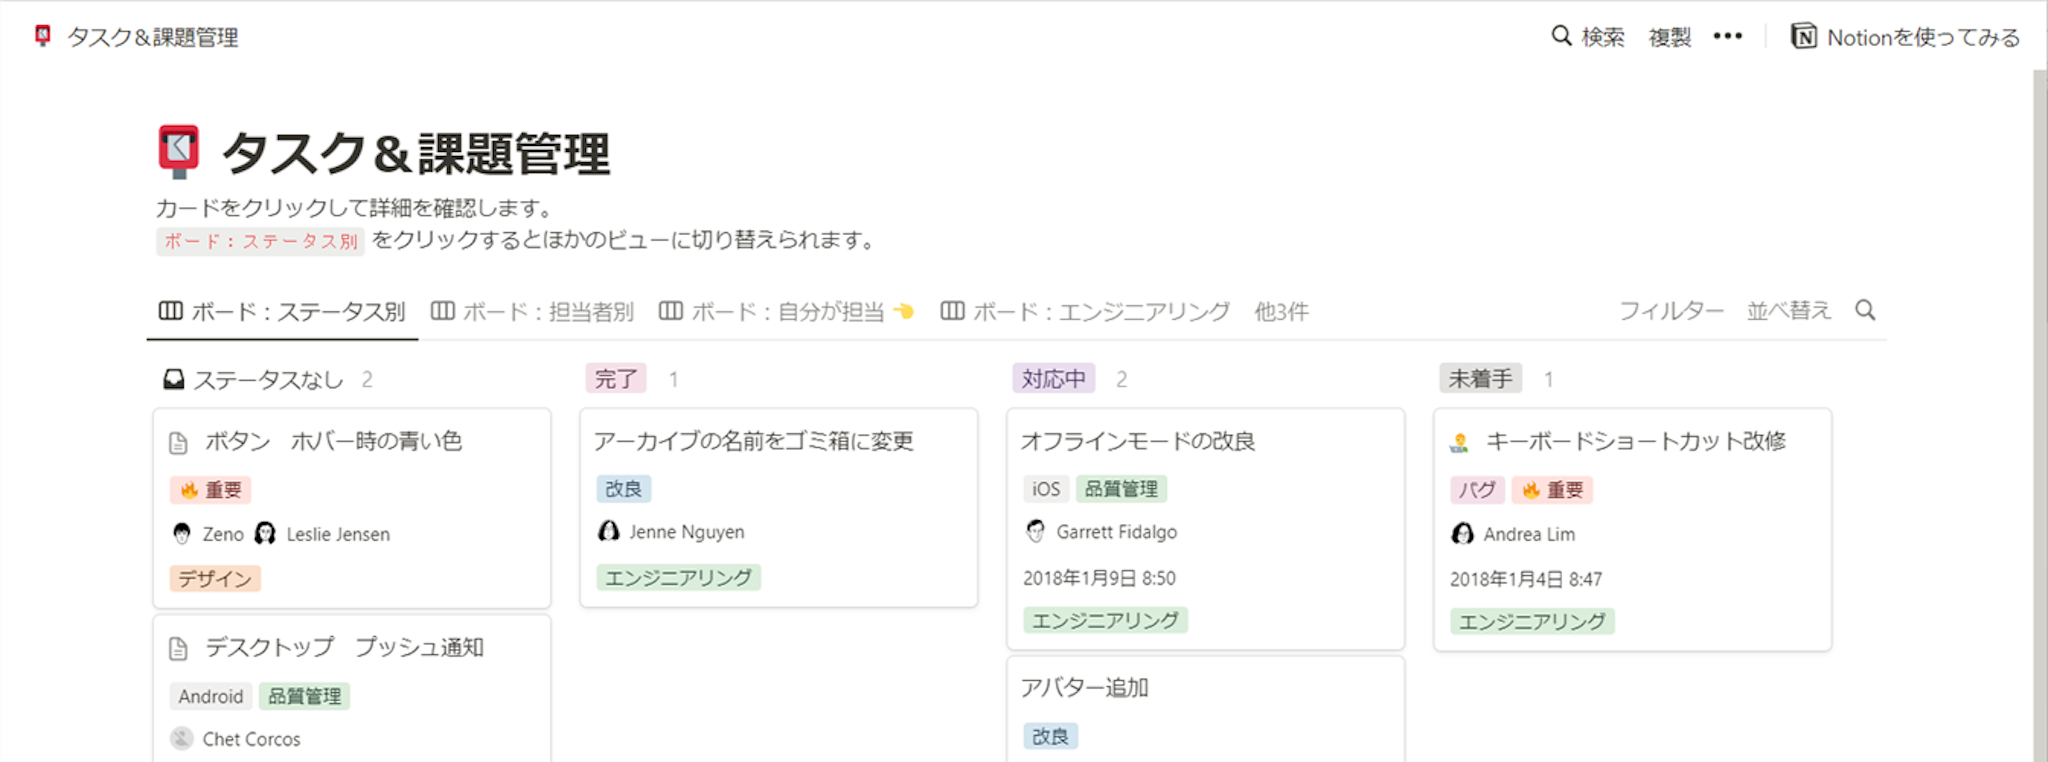Click the iOS tag on オフラインモードの改良 card
The height and width of the screenshot is (762, 2048).
pos(1046,489)
